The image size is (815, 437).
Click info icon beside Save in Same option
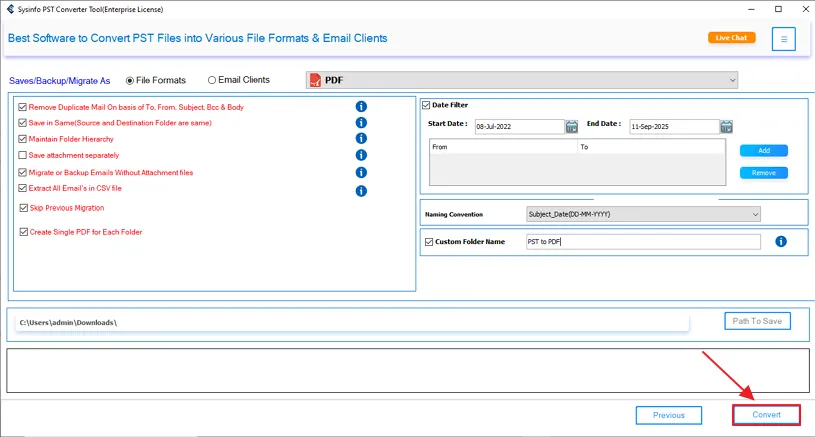click(x=361, y=123)
